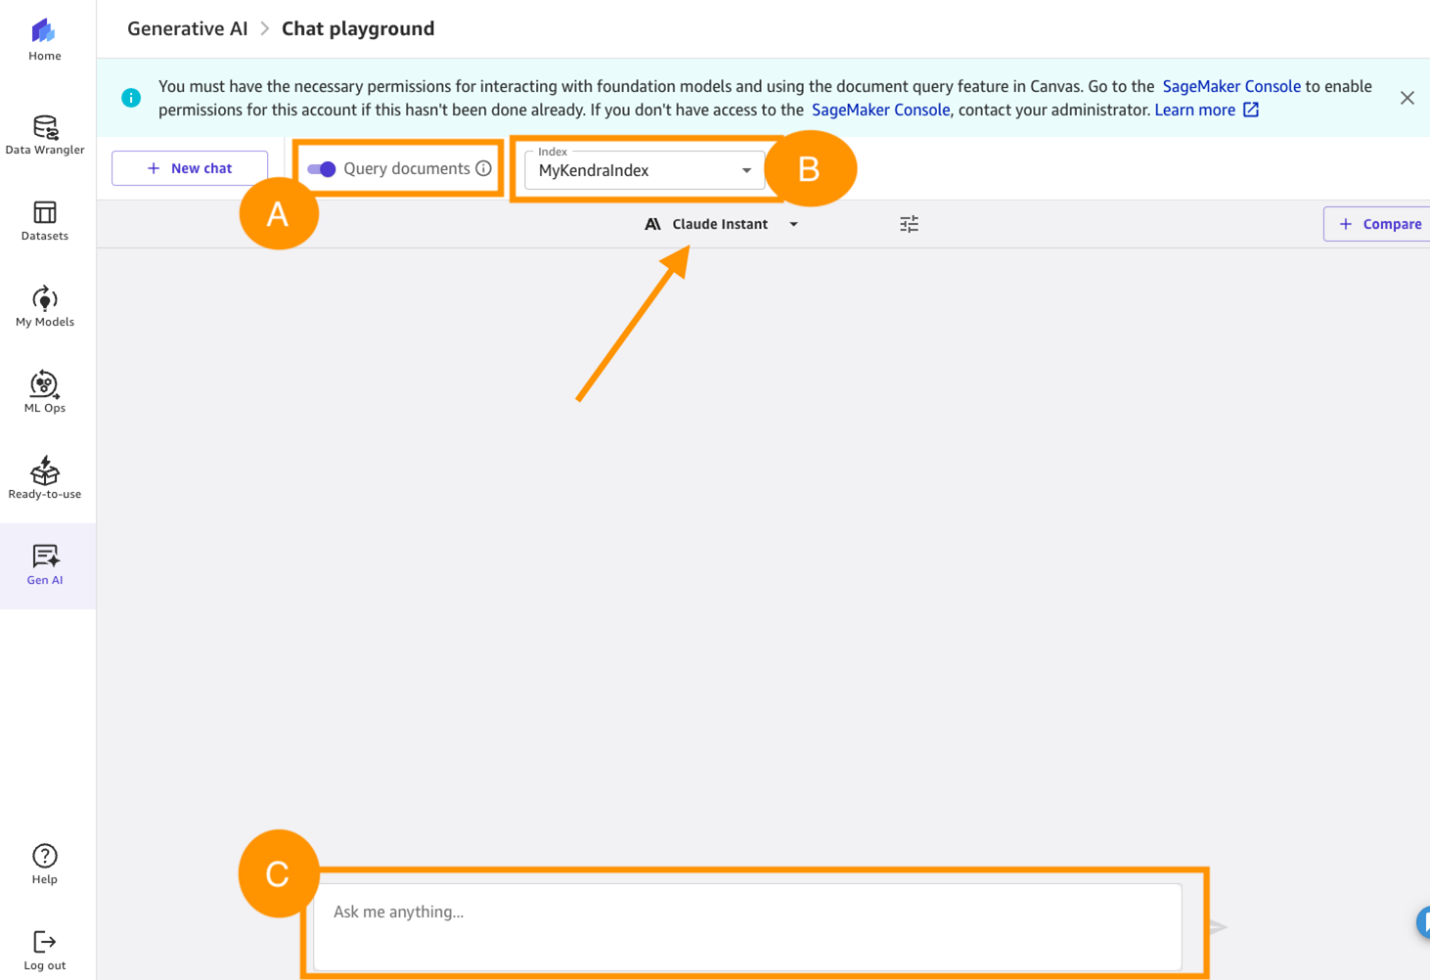The image size is (1430, 980).
Task: Open the first SageMaker Console link
Action: (x=1231, y=86)
